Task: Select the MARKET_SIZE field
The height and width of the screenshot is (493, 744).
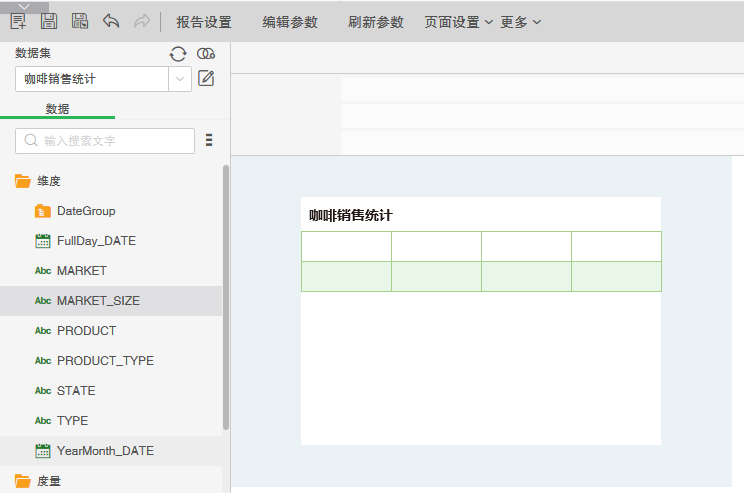Action: [98, 301]
